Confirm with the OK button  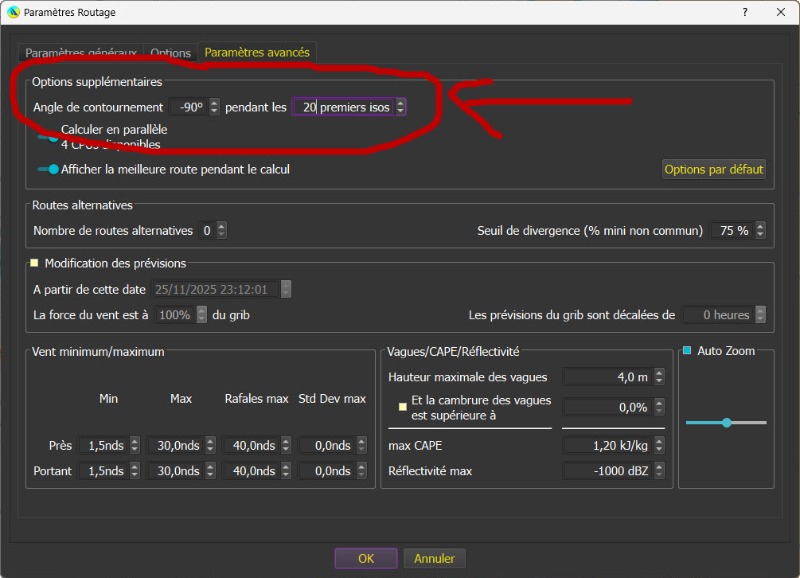(x=366, y=559)
